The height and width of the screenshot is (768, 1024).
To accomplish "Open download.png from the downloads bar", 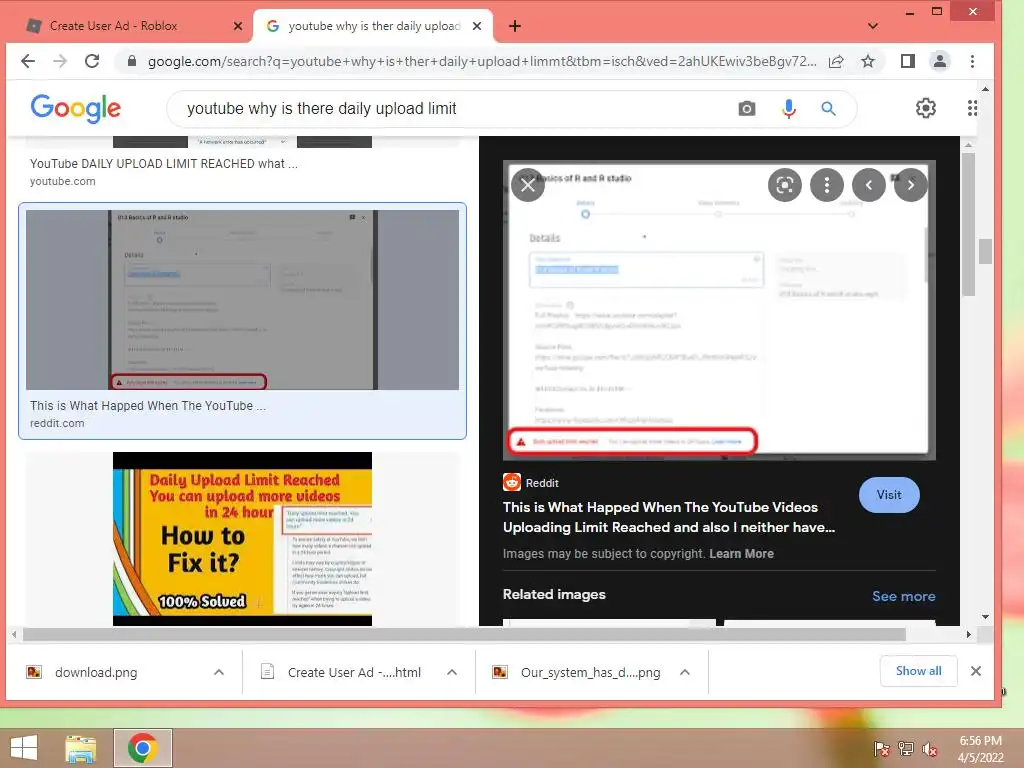I will click(x=95, y=672).
